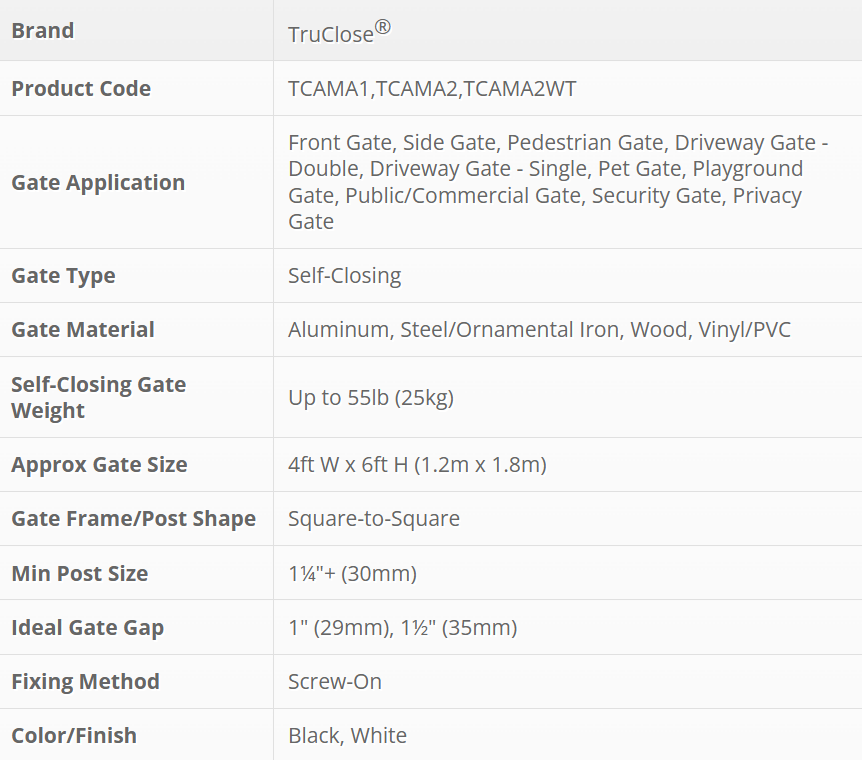Click the Ideal Gate Gap measurements
The height and width of the screenshot is (760, 862).
click(402, 627)
